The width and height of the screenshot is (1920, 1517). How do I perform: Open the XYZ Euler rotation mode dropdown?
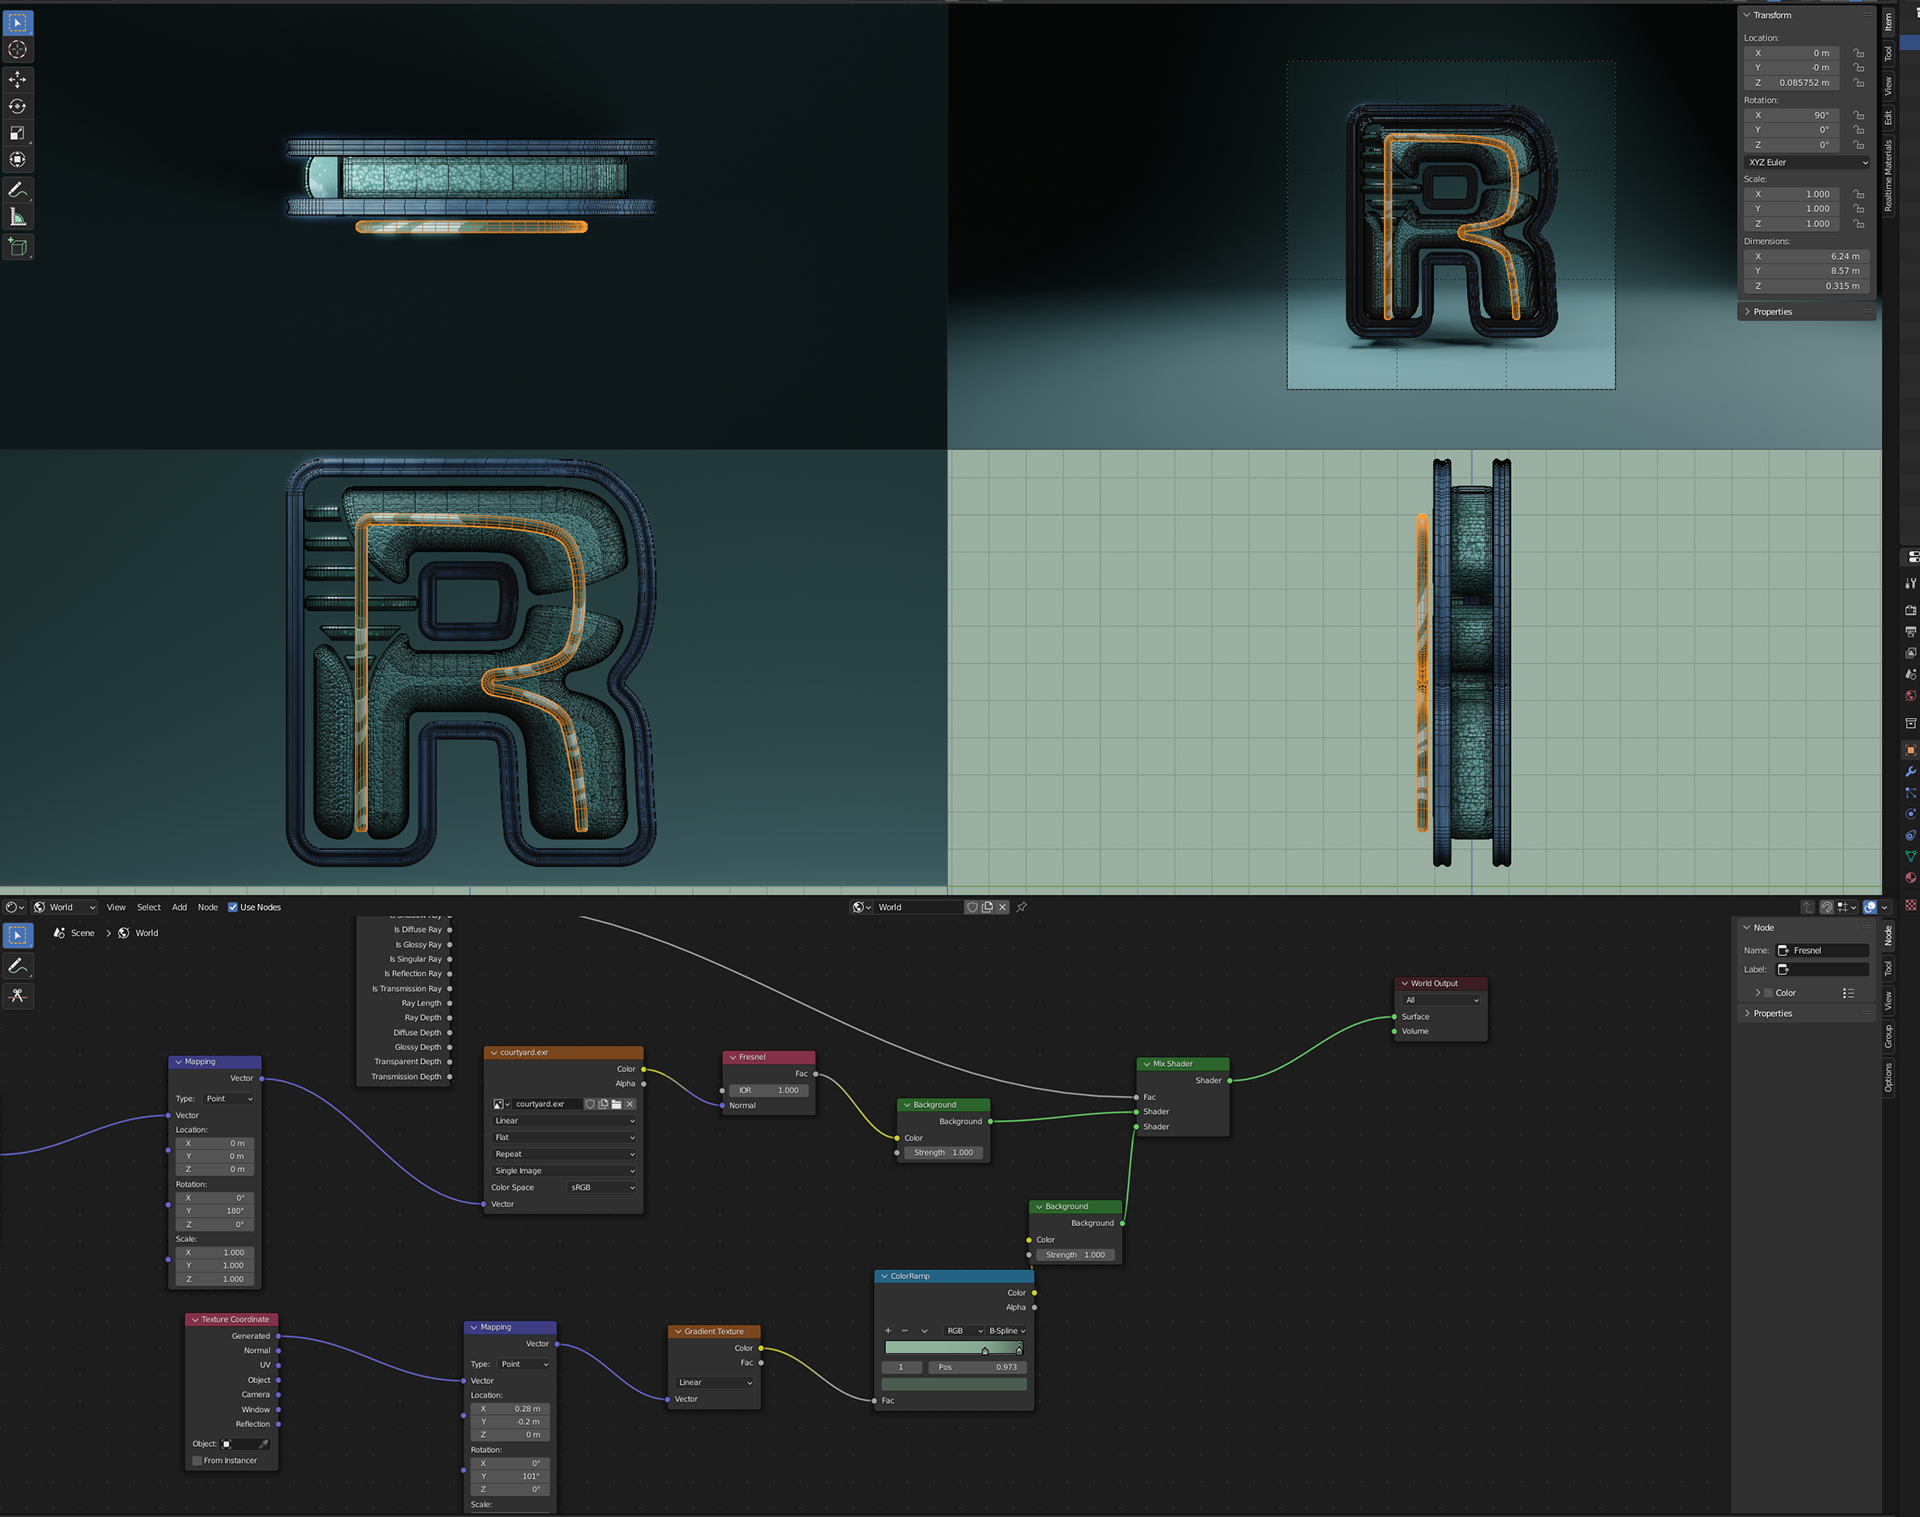coord(1807,162)
